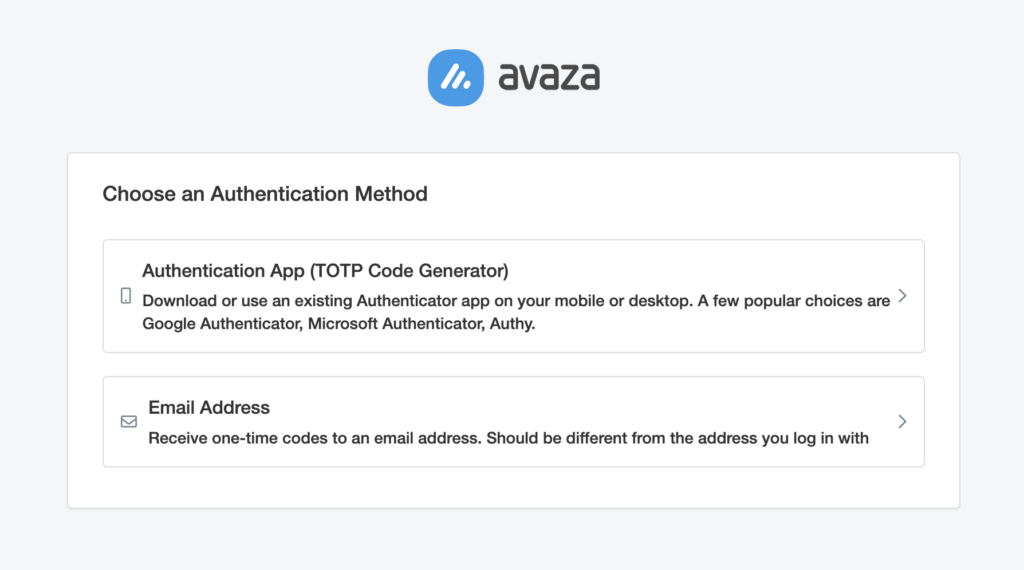Click the blue Avaza logo icon

click(456, 78)
